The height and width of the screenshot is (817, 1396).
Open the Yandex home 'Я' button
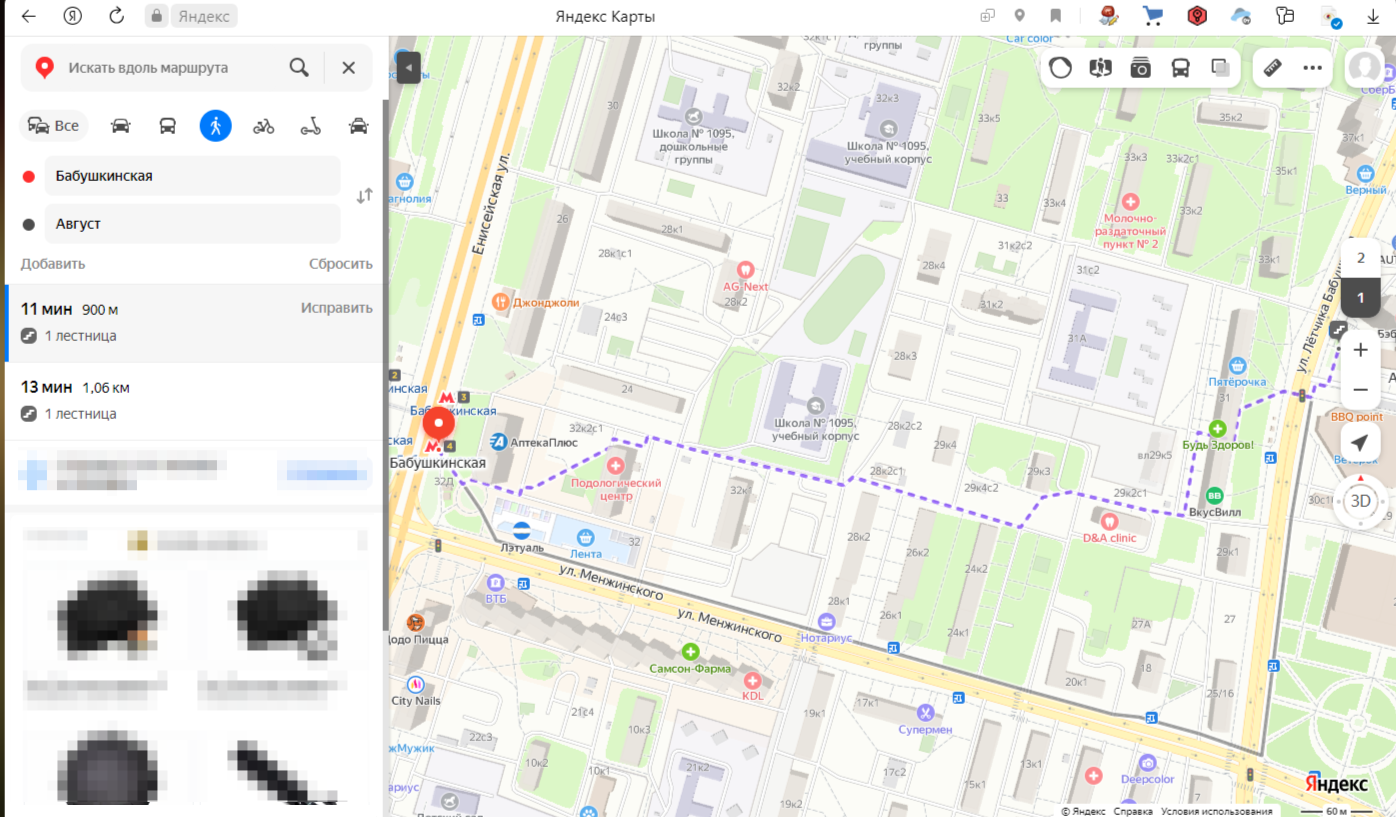click(x=72, y=16)
